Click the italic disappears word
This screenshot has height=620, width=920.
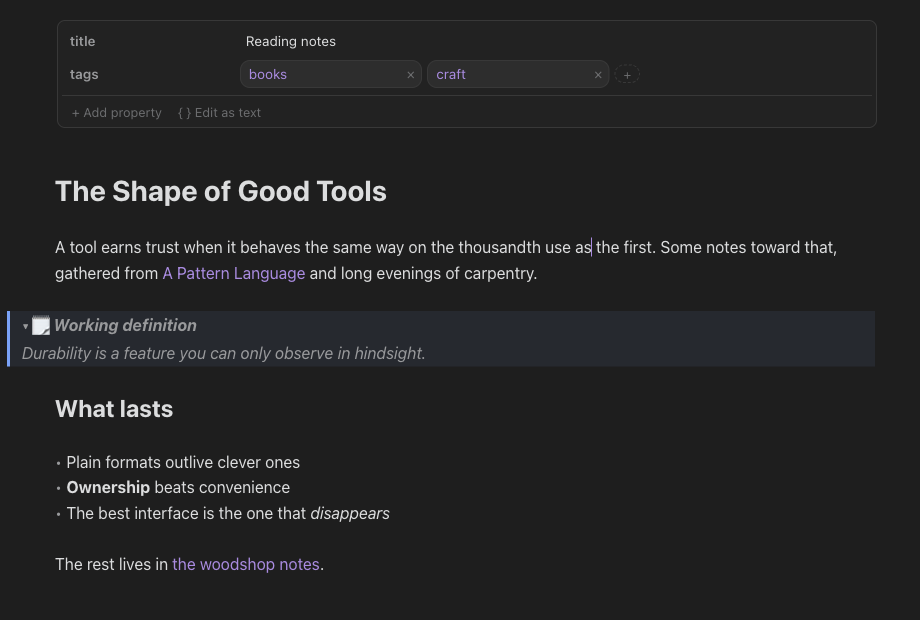350,513
